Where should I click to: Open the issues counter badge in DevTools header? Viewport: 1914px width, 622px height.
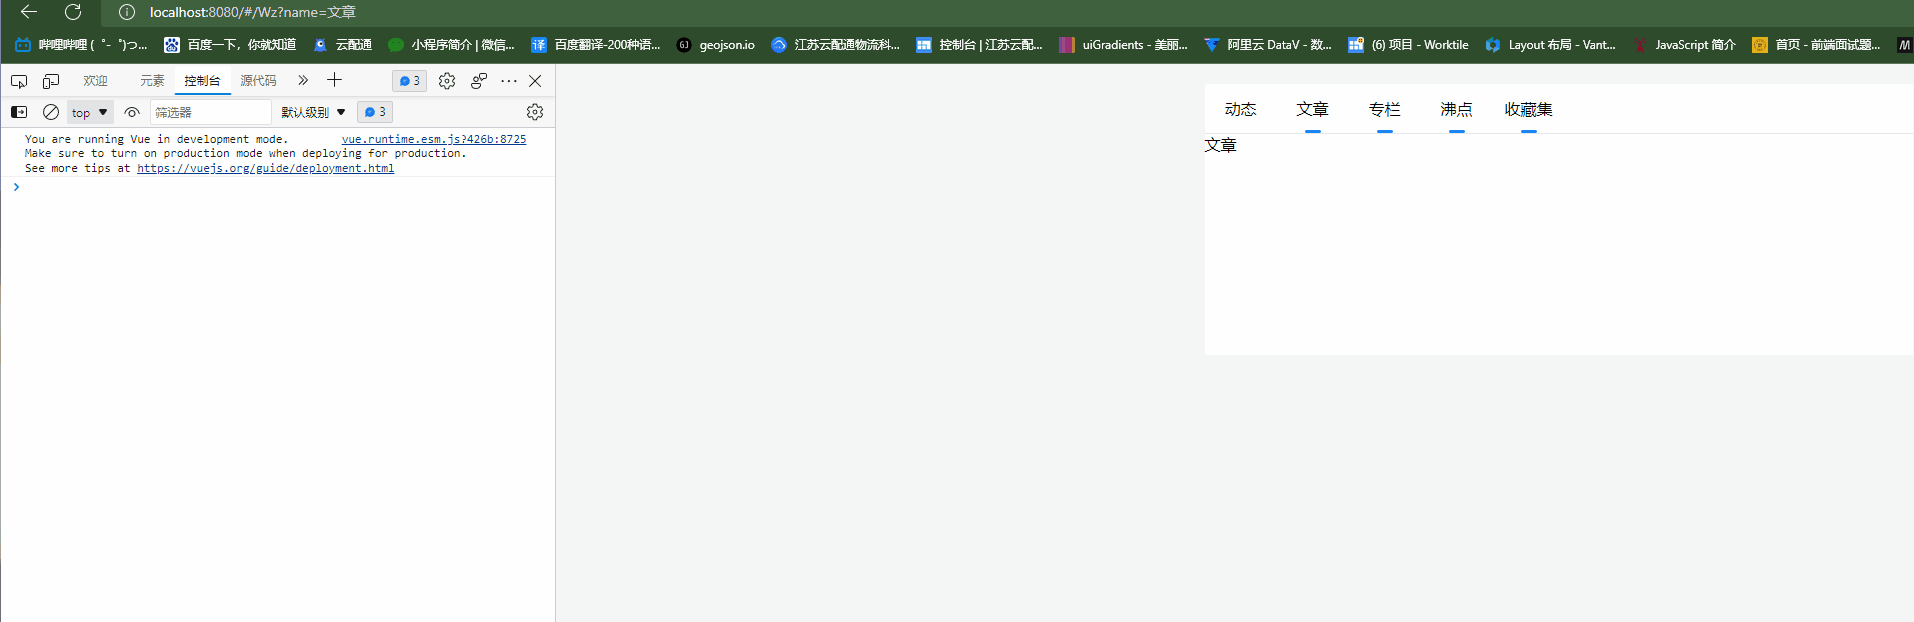point(409,81)
